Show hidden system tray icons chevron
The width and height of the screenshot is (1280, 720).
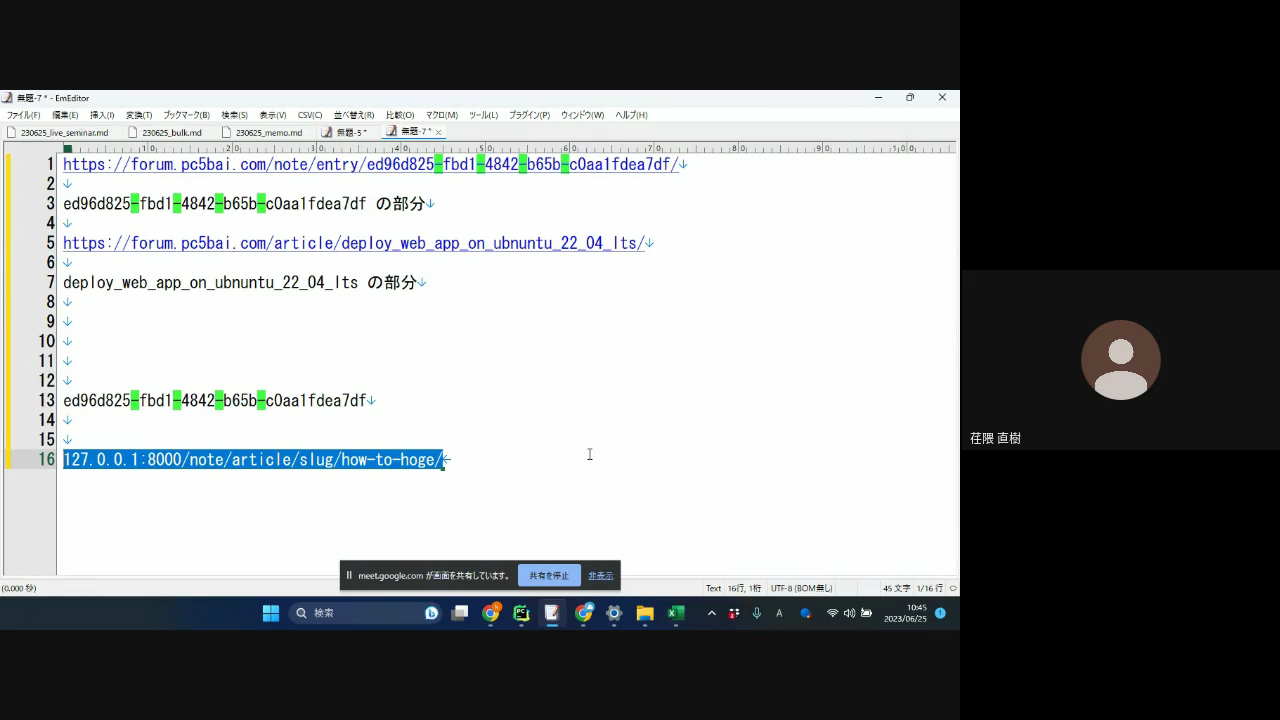click(x=711, y=613)
